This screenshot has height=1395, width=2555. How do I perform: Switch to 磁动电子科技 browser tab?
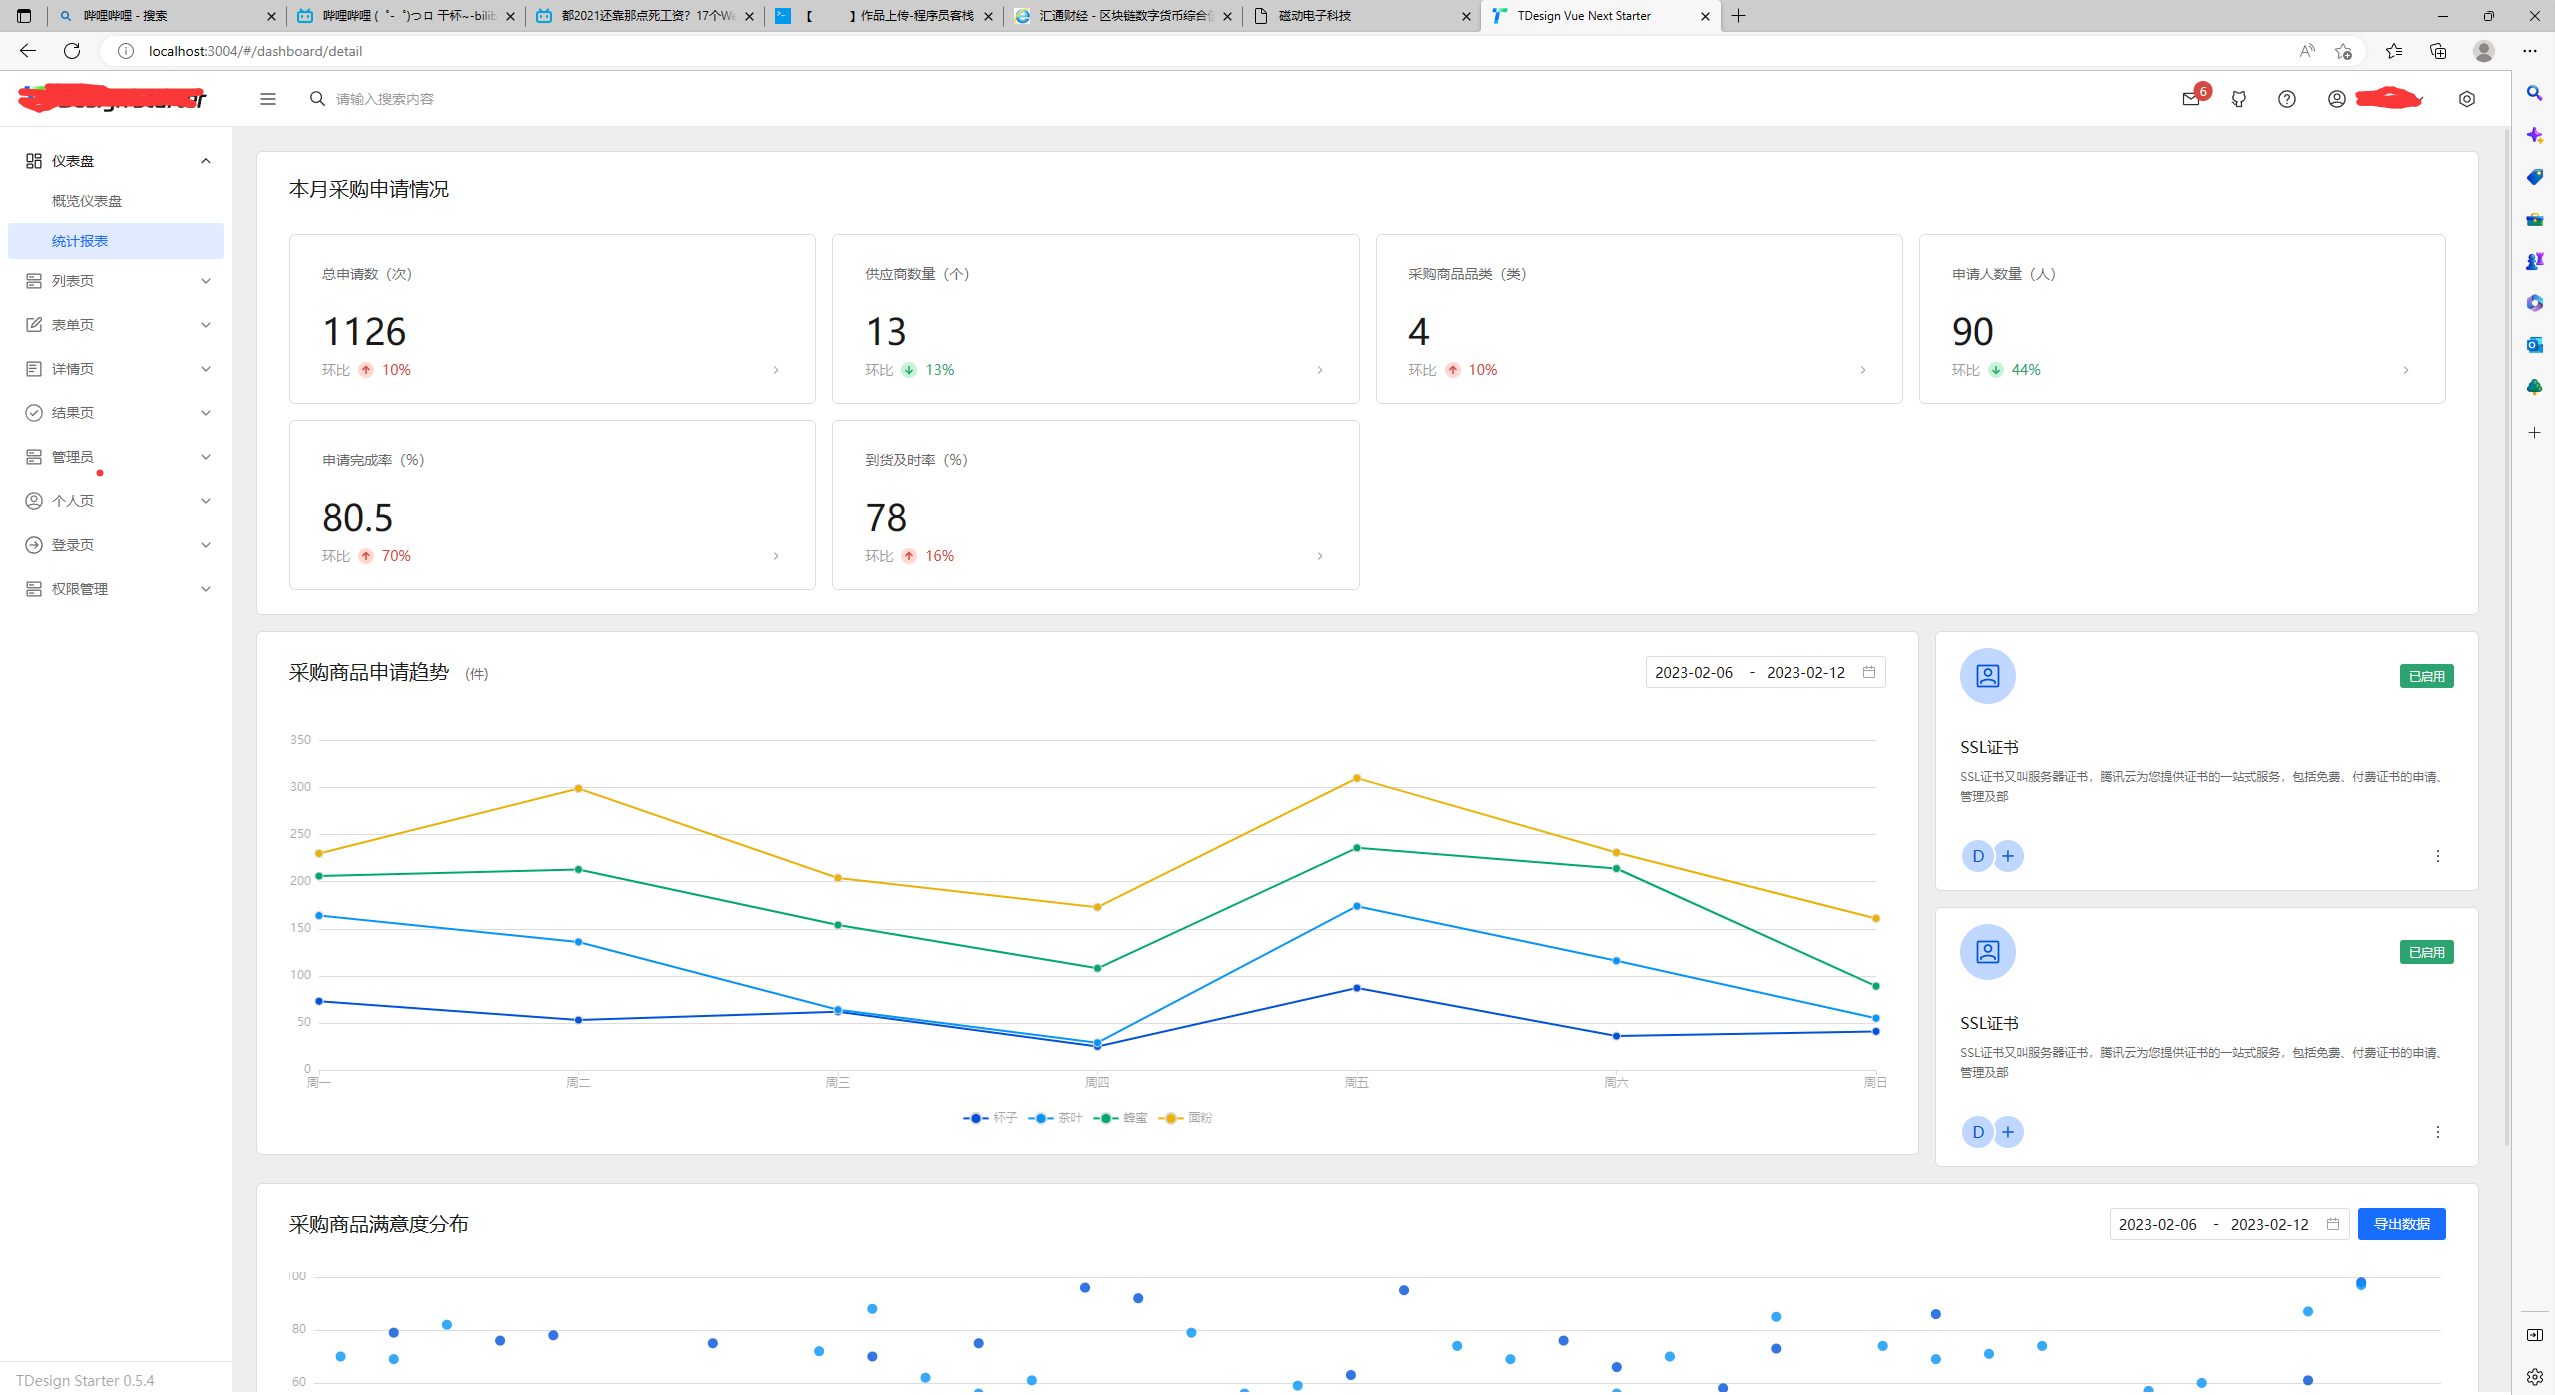point(1362,16)
